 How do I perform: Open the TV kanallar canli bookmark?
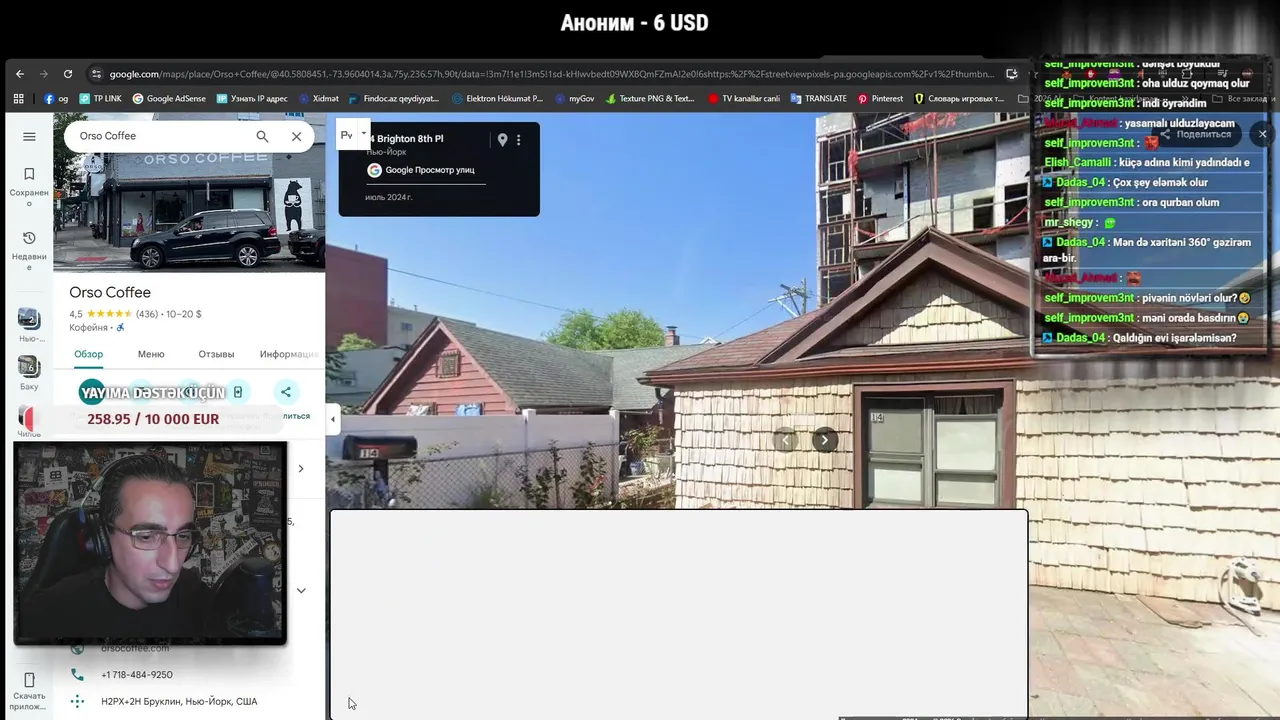(x=744, y=99)
